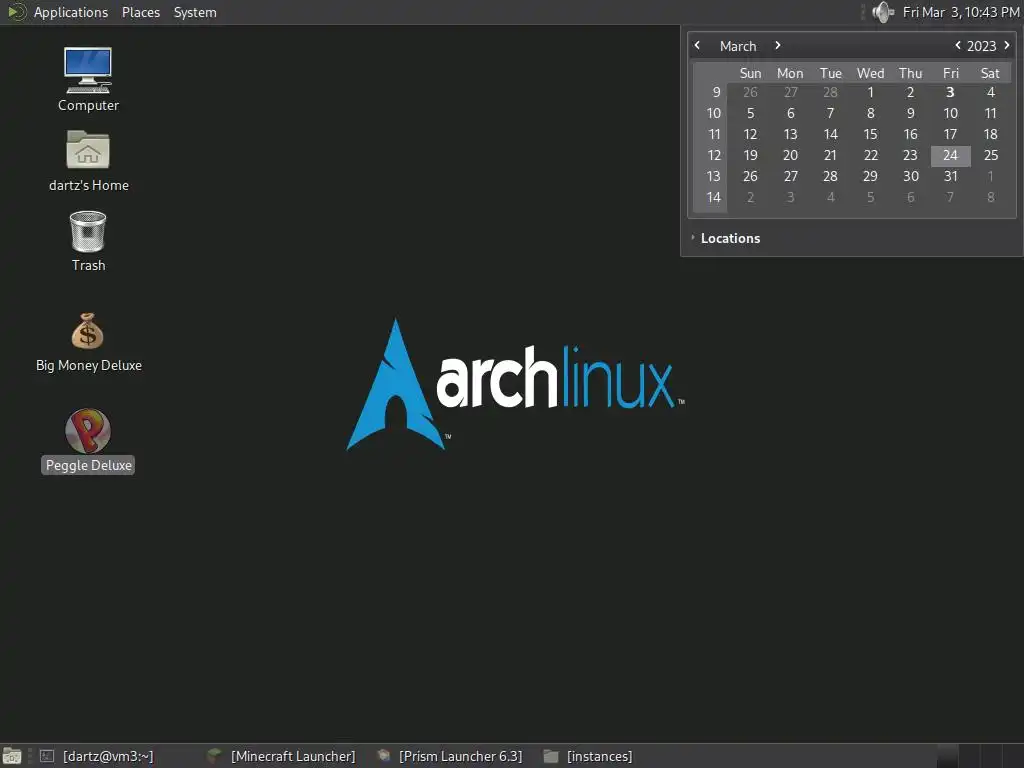Click the MATE menu logo icon
The height and width of the screenshot is (768, 1024).
pyautogui.click(x=16, y=12)
